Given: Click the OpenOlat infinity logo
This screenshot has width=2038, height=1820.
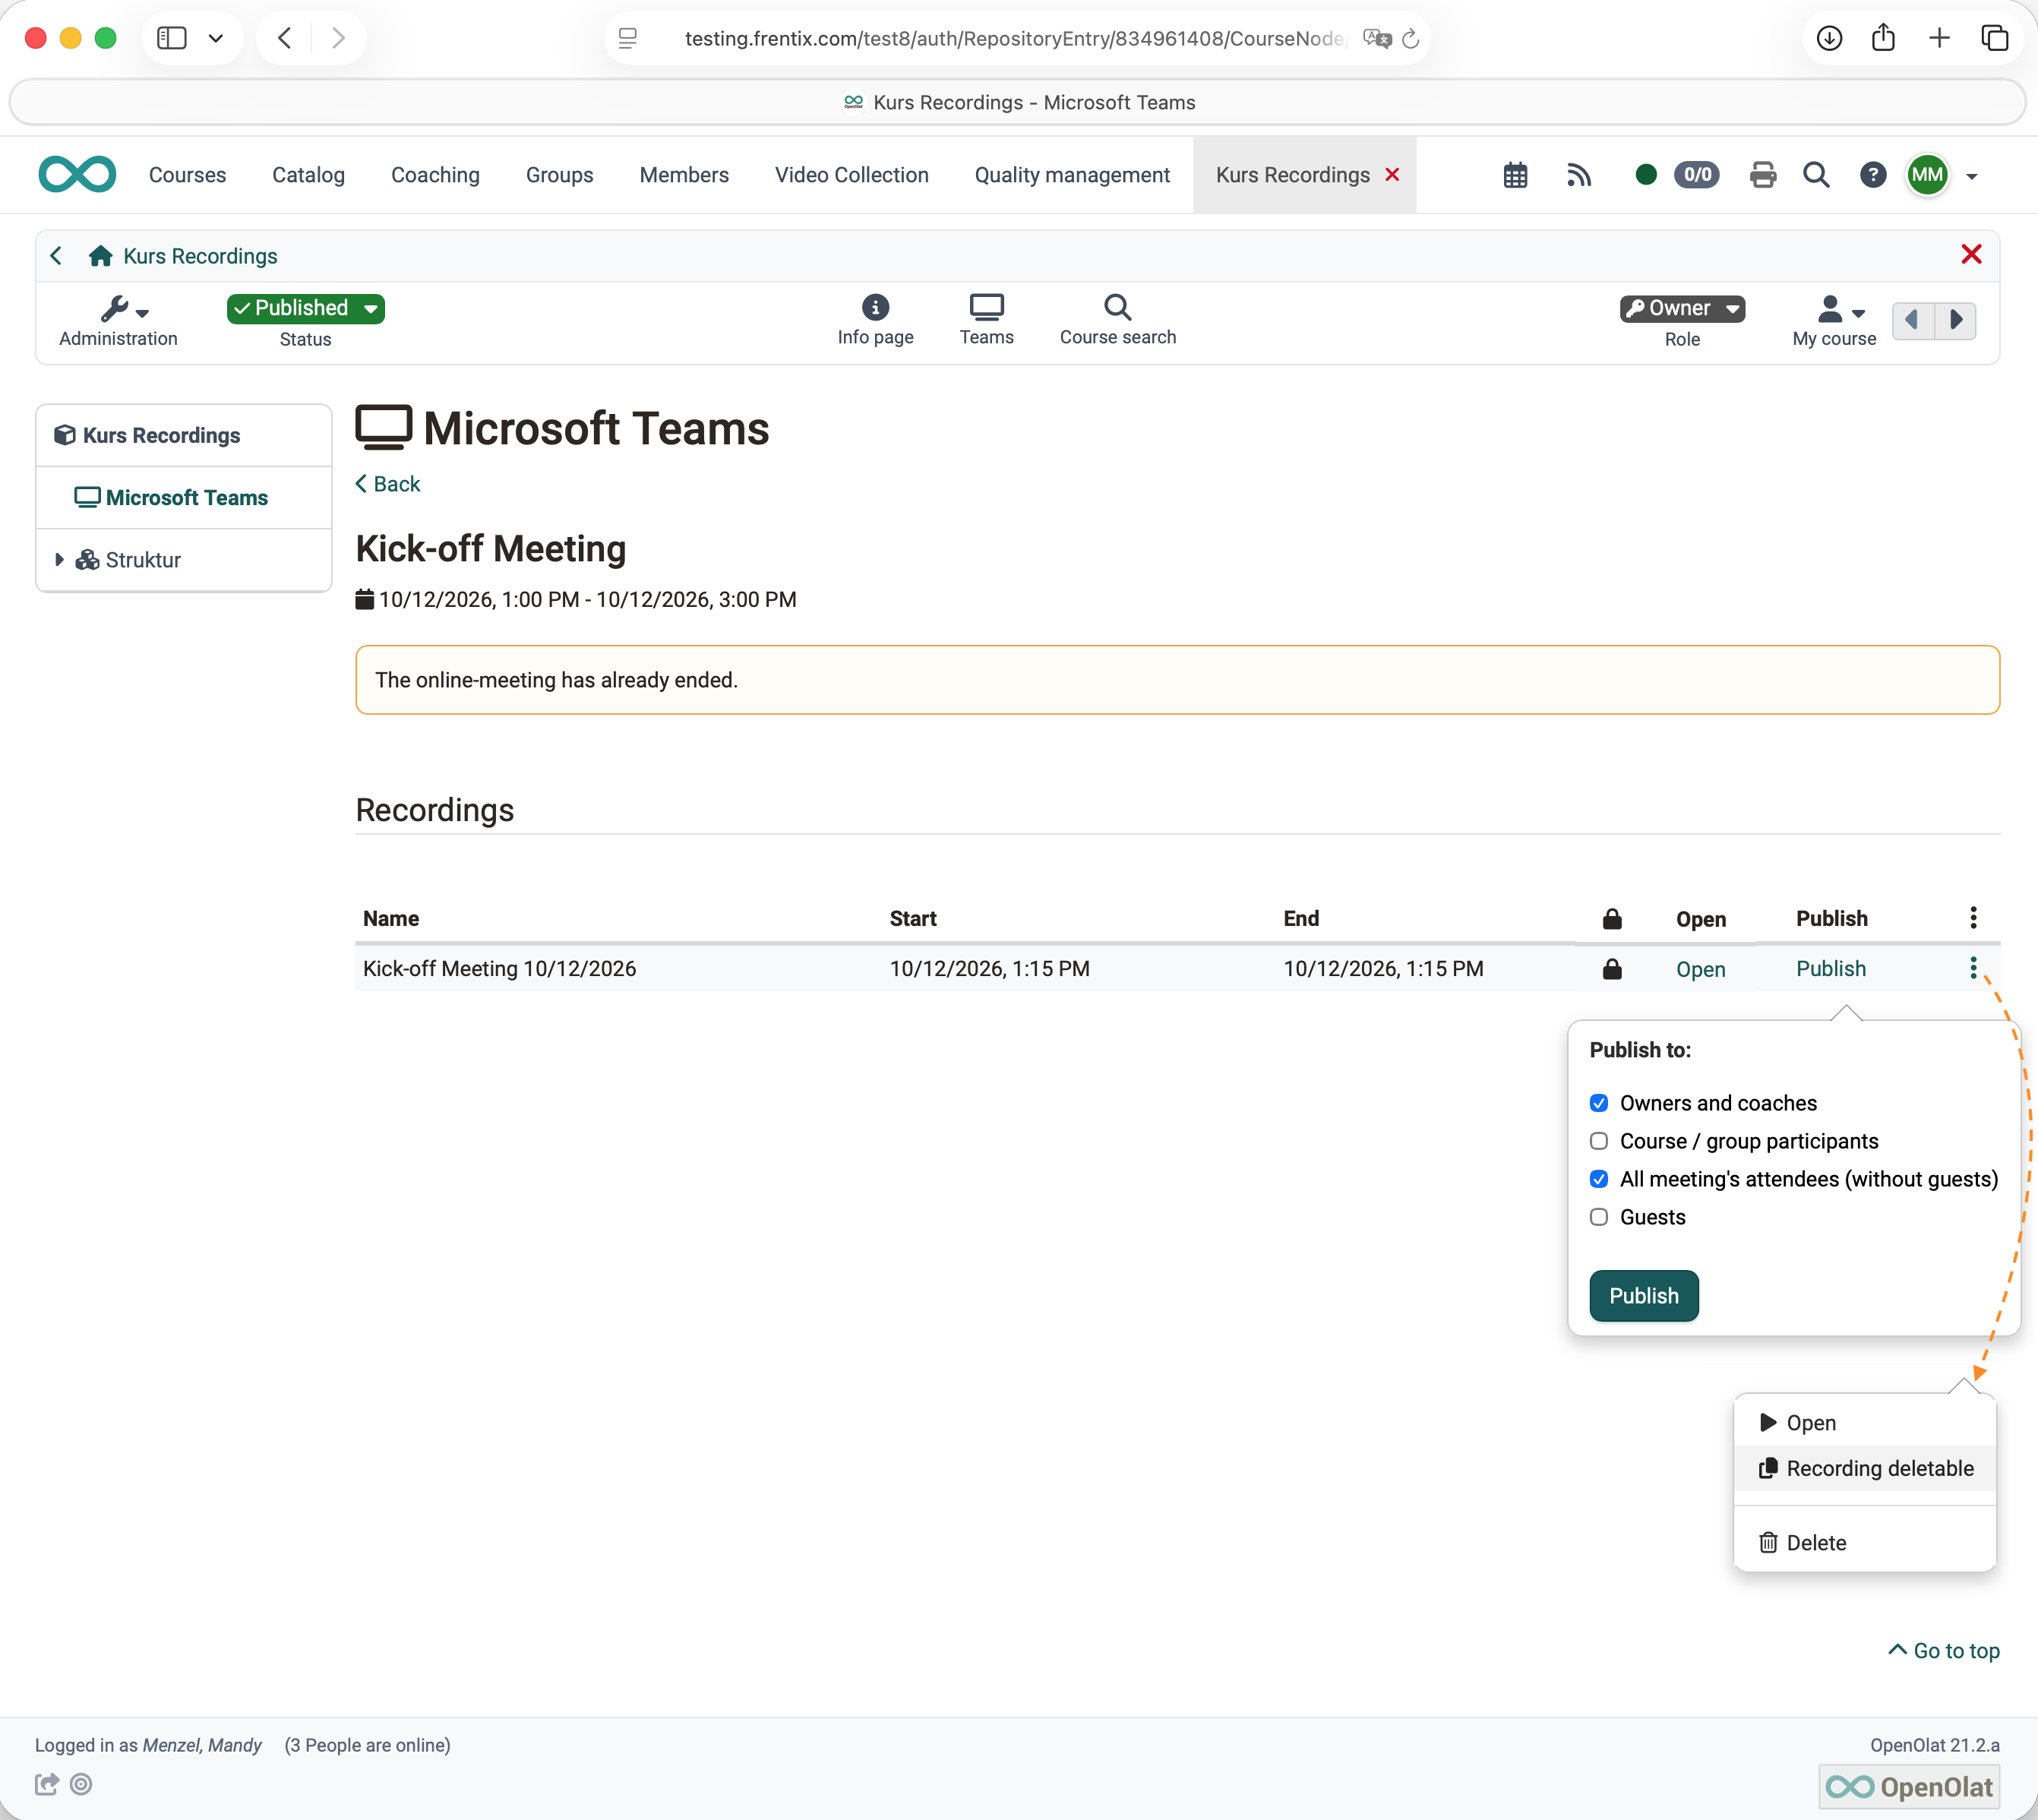Looking at the screenshot, I should tap(77, 175).
